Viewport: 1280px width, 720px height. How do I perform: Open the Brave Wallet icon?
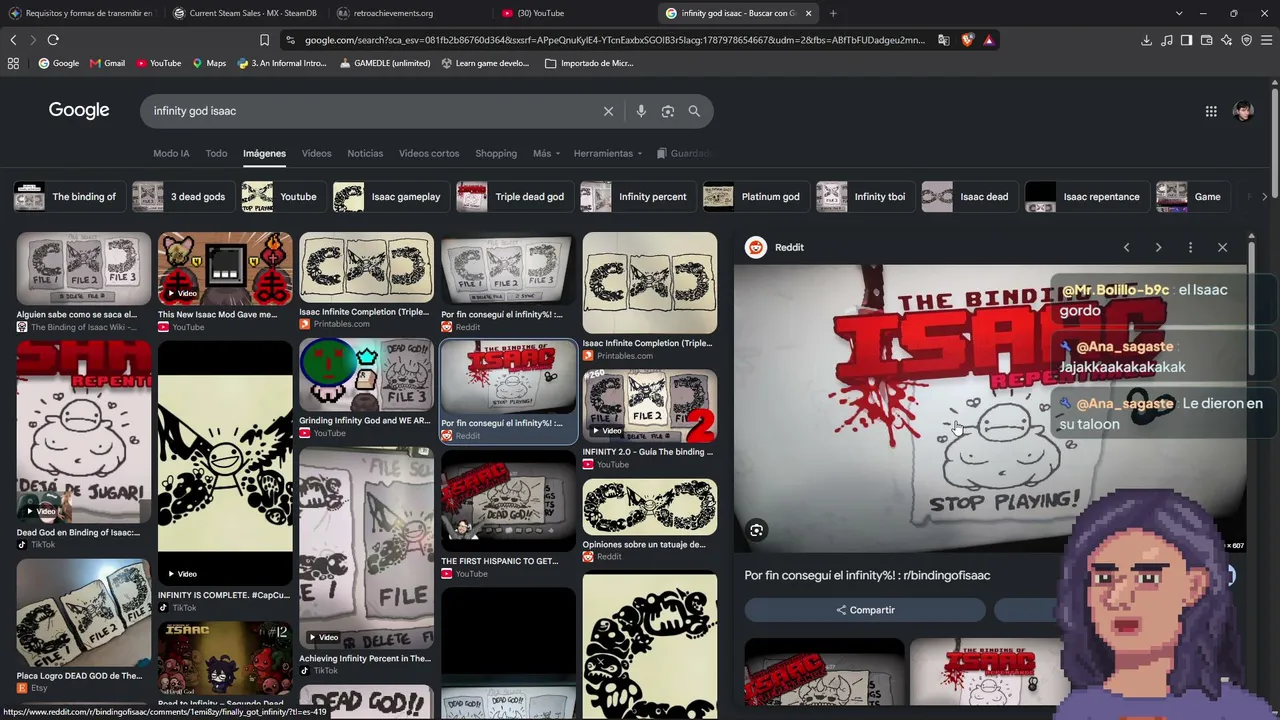tap(1206, 40)
